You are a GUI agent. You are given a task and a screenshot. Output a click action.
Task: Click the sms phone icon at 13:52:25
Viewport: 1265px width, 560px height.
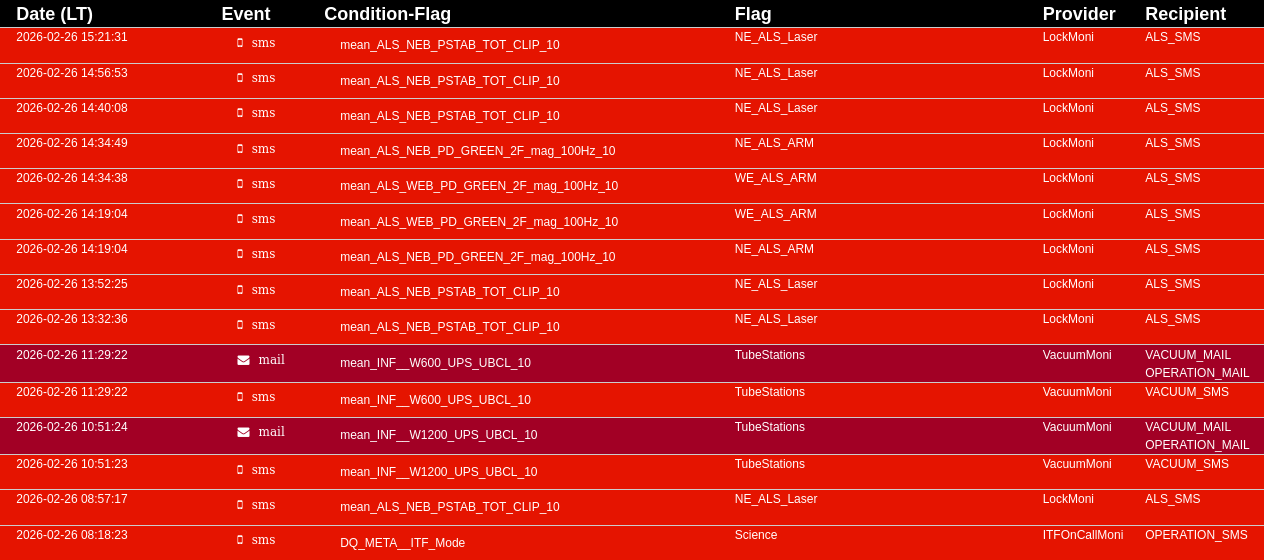coord(240,290)
